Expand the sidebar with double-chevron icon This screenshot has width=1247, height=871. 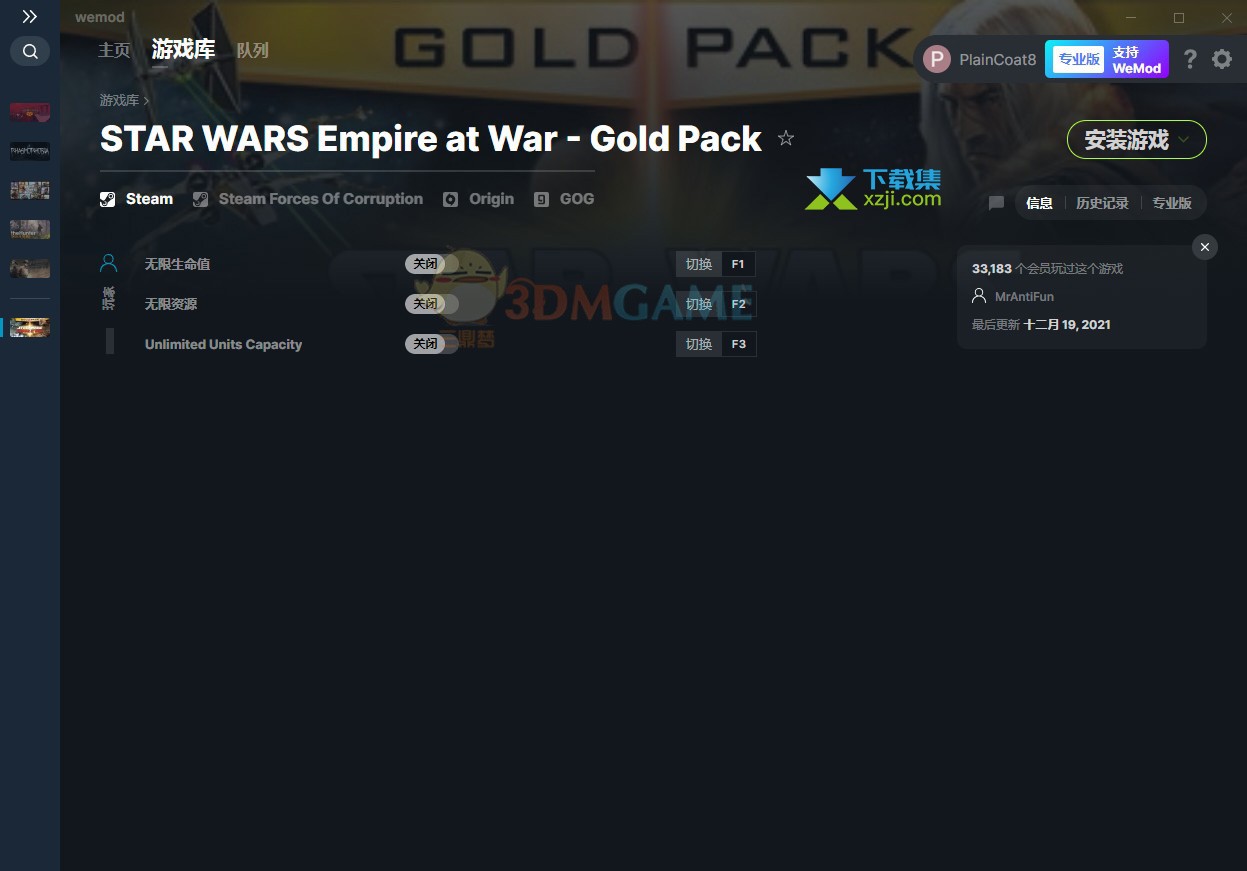[30, 17]
